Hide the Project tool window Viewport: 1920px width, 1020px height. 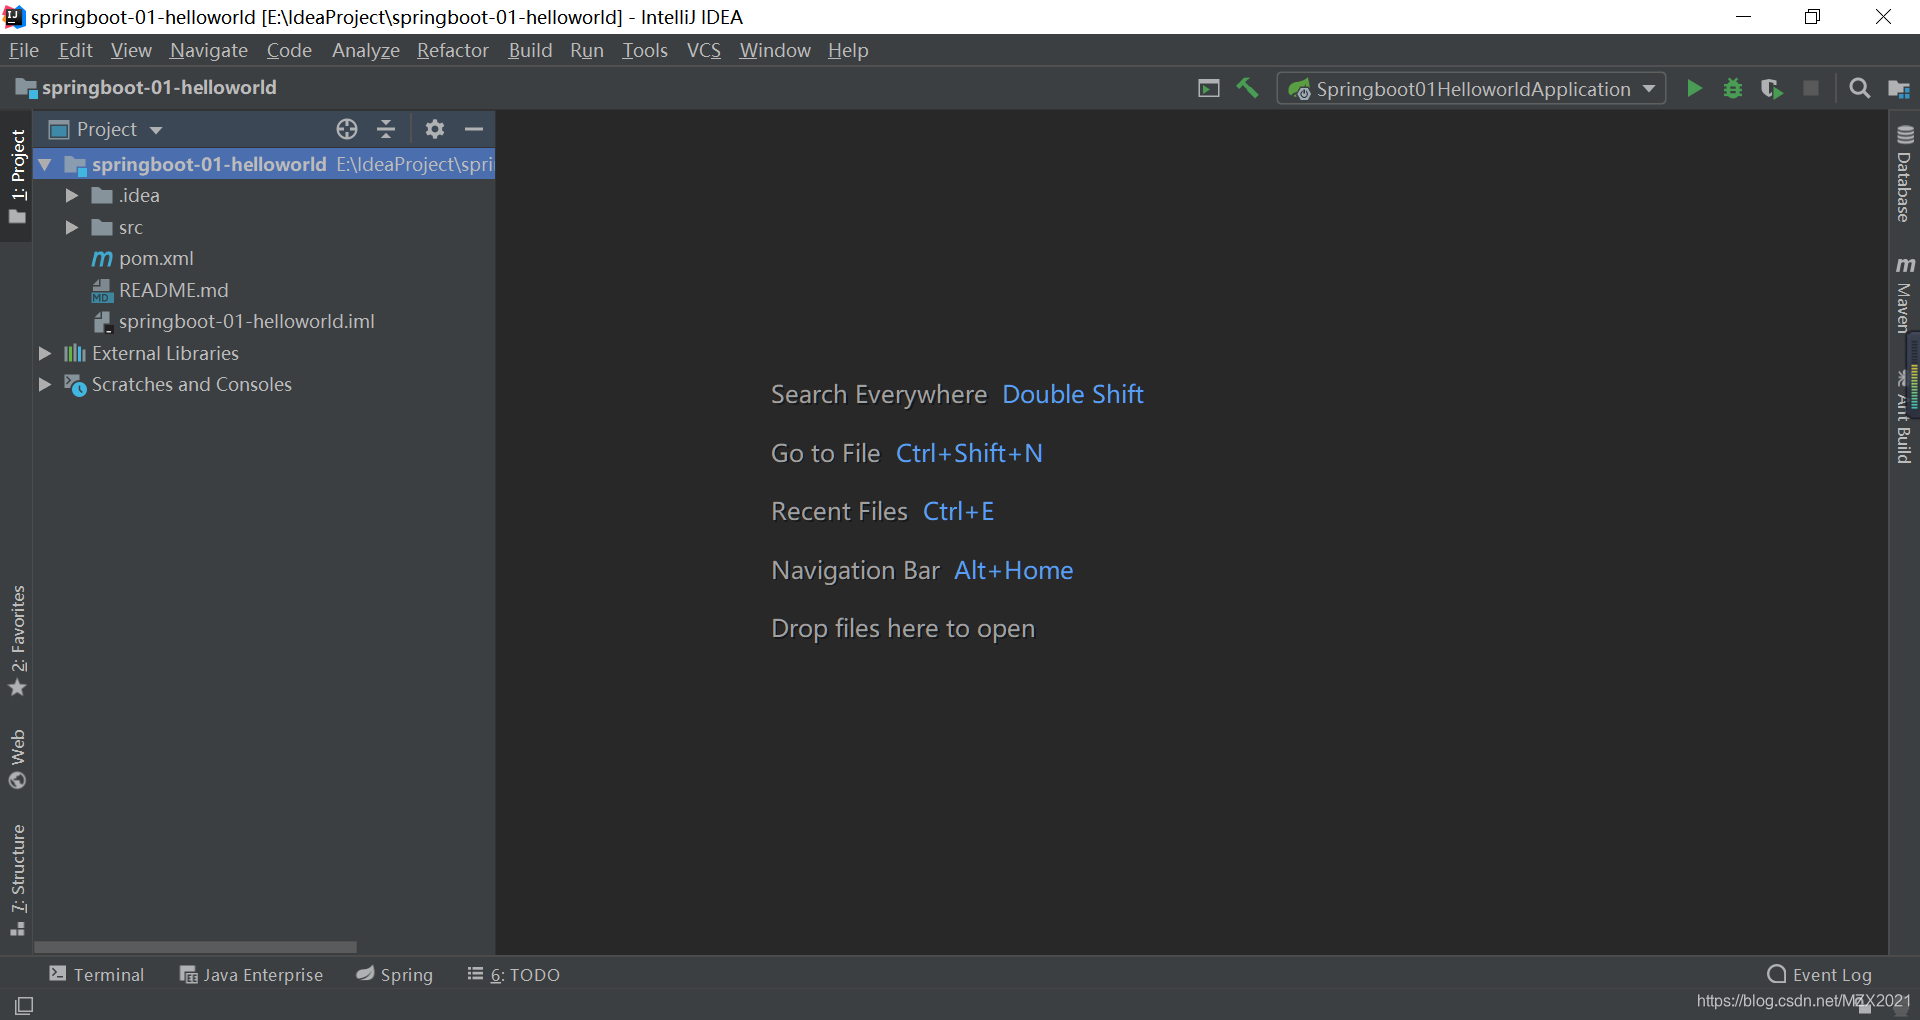point(474,129)
